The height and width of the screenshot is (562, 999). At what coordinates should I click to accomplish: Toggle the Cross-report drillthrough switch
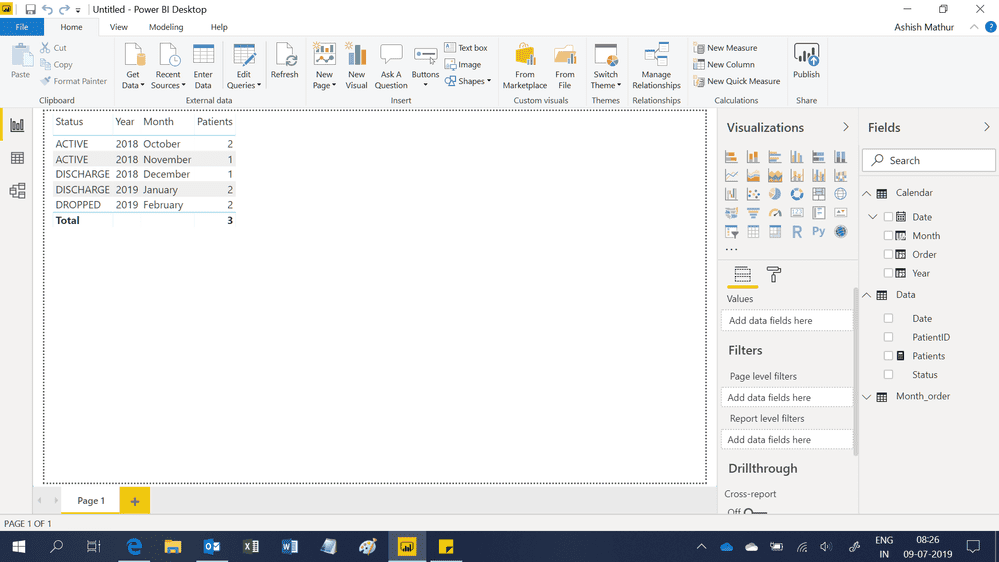pos(755,512)
